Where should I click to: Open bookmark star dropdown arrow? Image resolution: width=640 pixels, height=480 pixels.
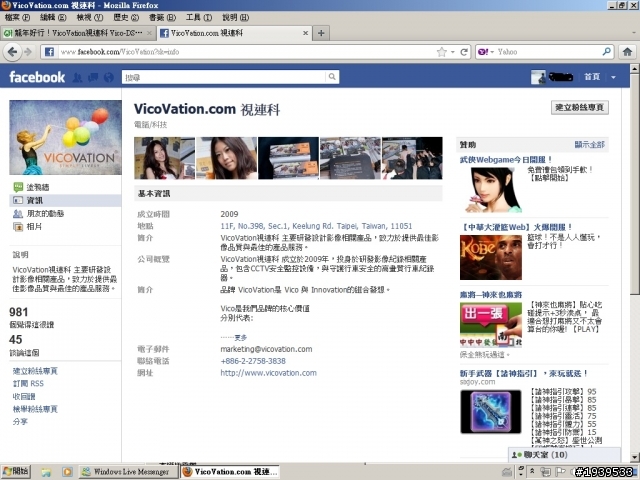[453, 52]
